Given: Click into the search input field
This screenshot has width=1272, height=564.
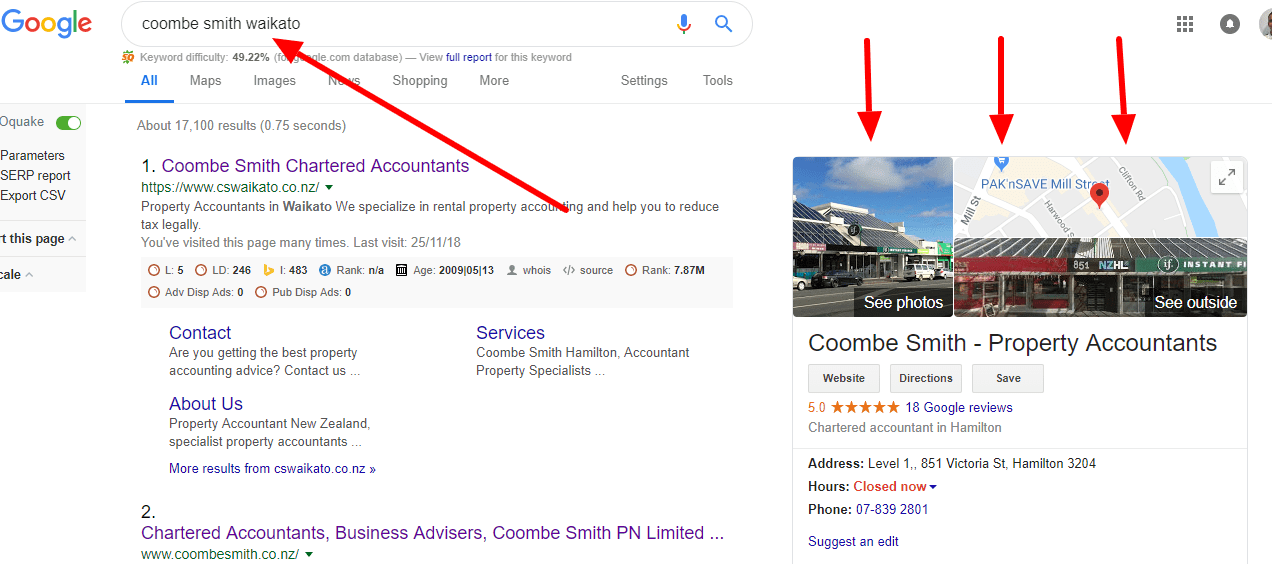Looking at the screenshot, I should point(400,24).
